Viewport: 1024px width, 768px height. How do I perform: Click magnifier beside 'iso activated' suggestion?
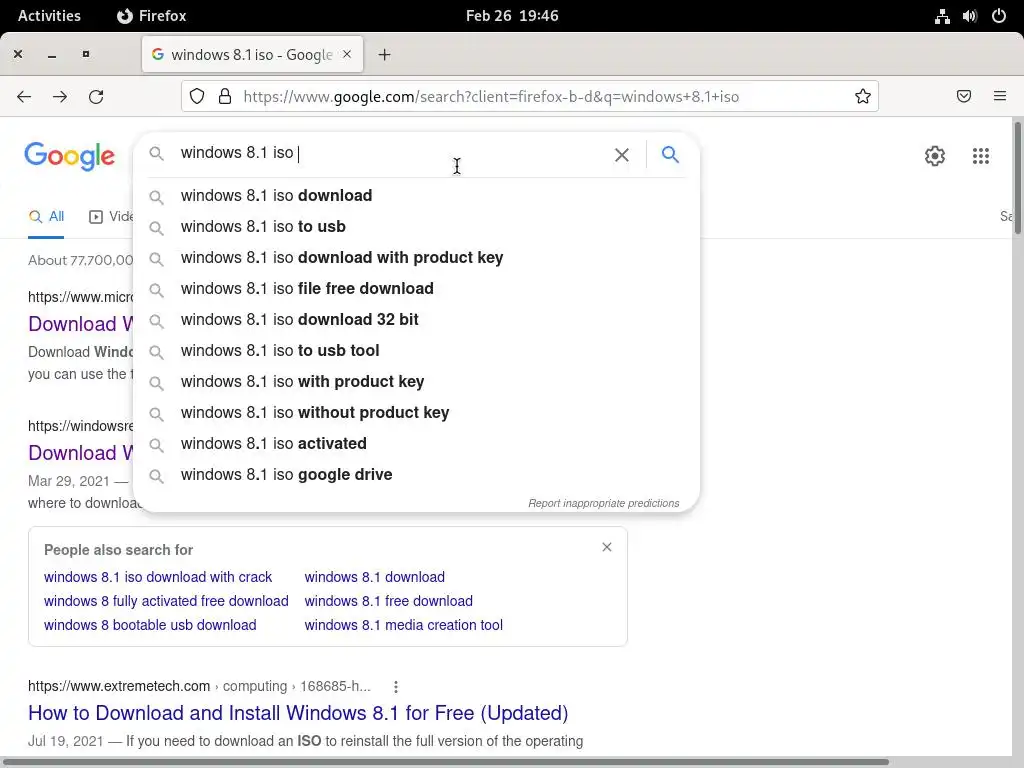coord(156,445)
